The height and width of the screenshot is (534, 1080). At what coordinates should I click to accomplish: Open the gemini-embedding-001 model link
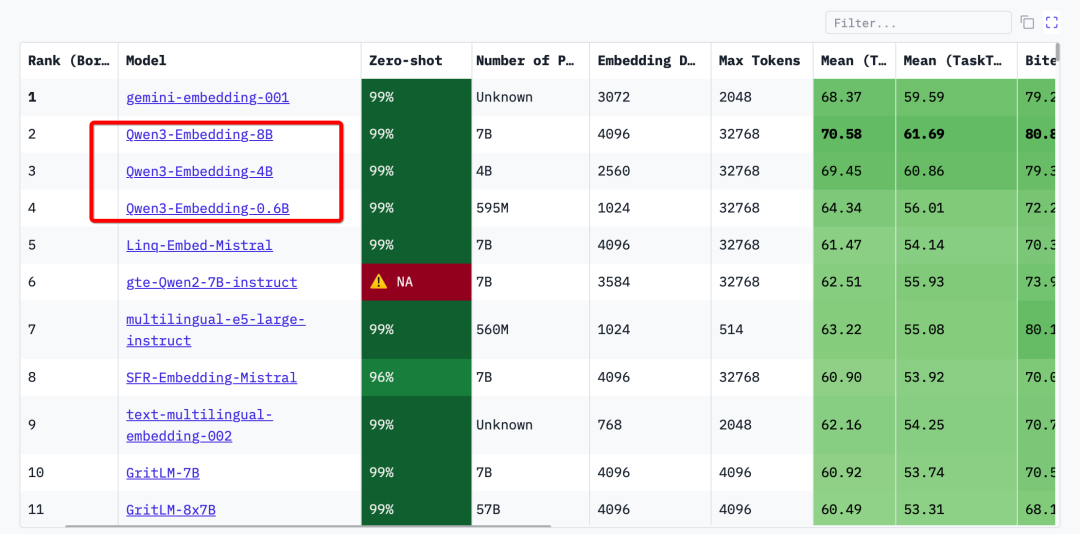207,97
